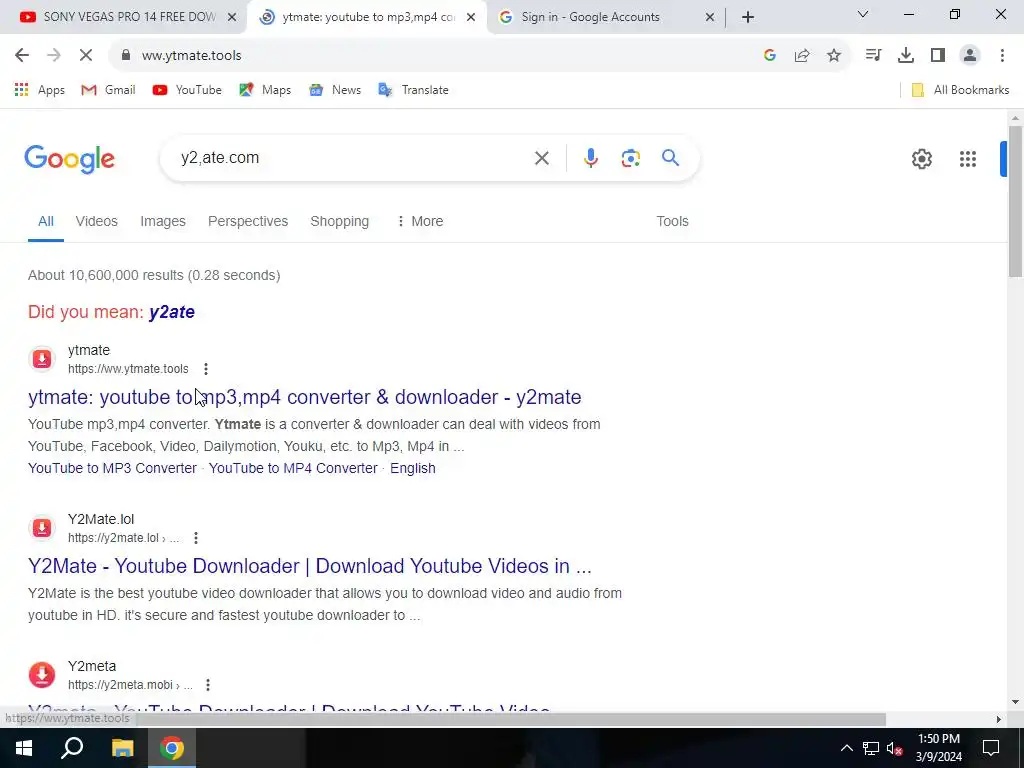
Task: Open Chrome's three-dot menu
Action: 1002,56
